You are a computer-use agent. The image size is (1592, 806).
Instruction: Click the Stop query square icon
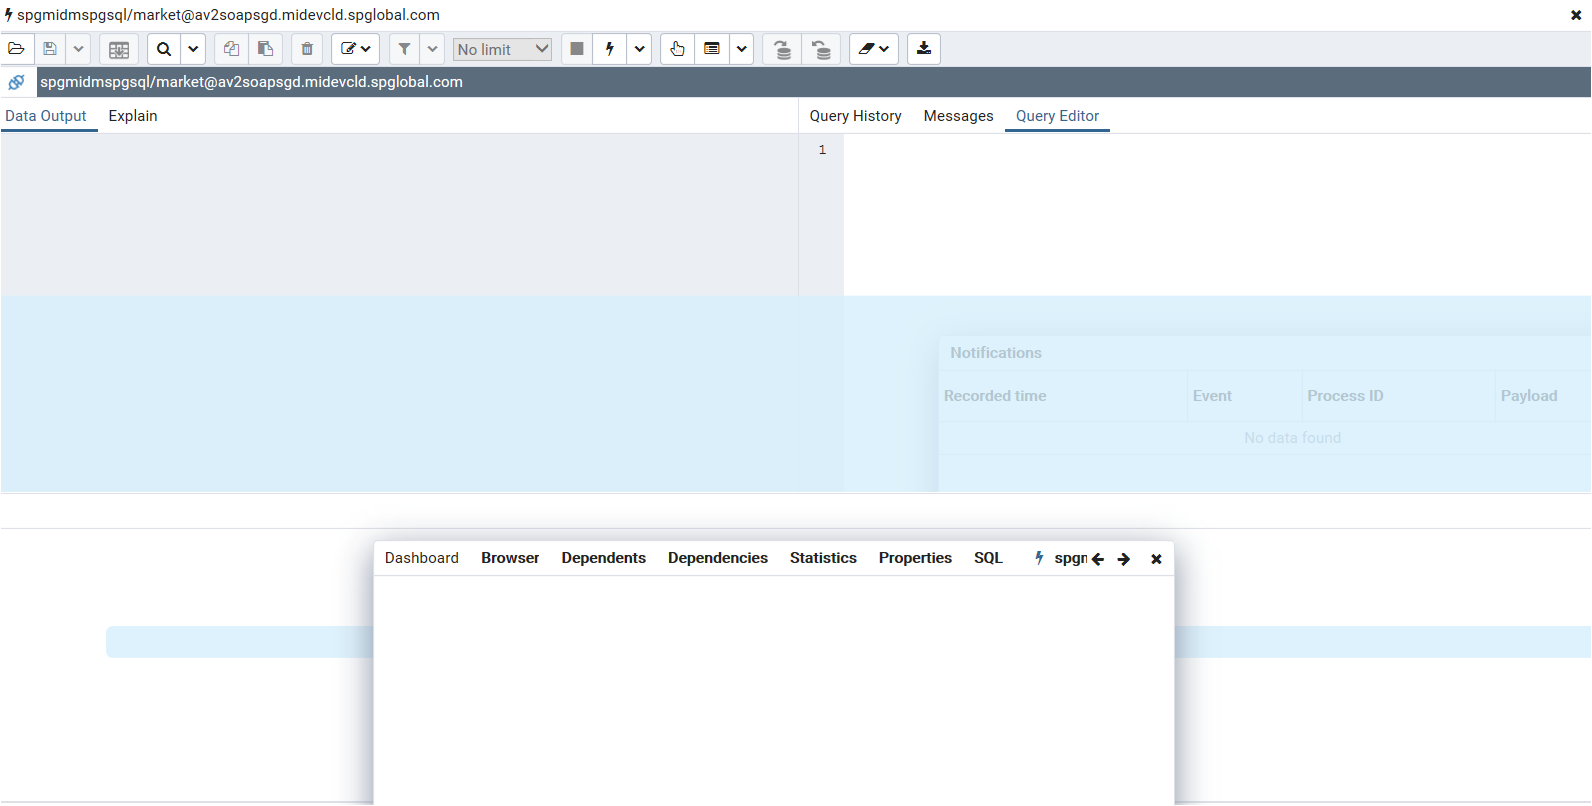coord(577,49)
